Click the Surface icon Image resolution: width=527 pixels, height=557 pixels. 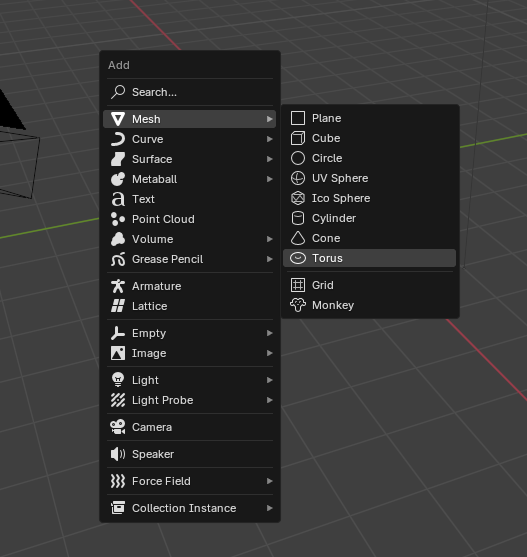pos(118,159)
